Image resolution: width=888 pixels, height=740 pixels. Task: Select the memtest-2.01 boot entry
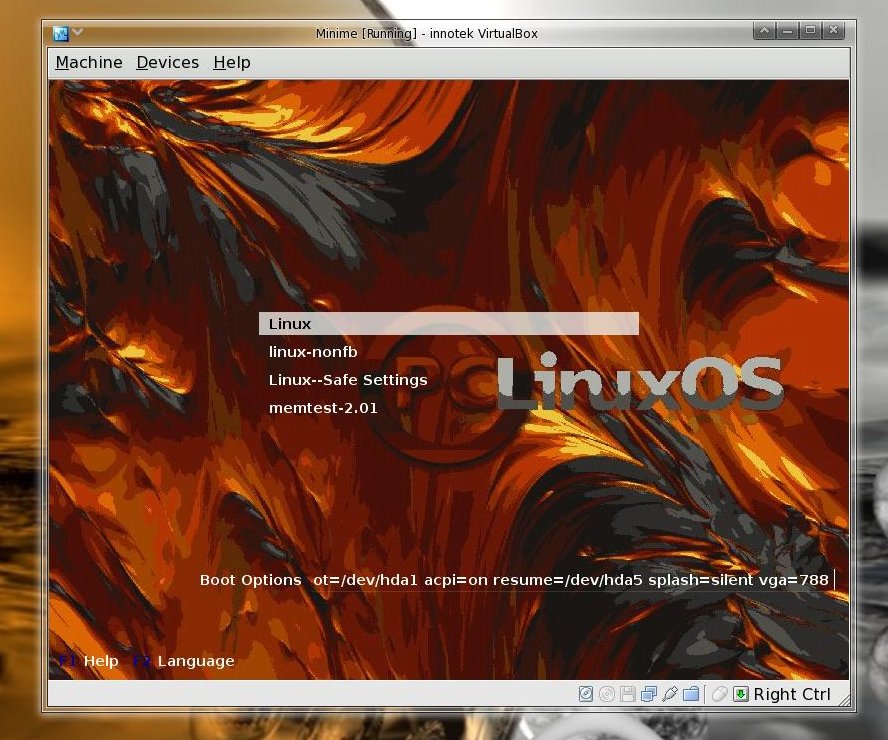point(323,408)
